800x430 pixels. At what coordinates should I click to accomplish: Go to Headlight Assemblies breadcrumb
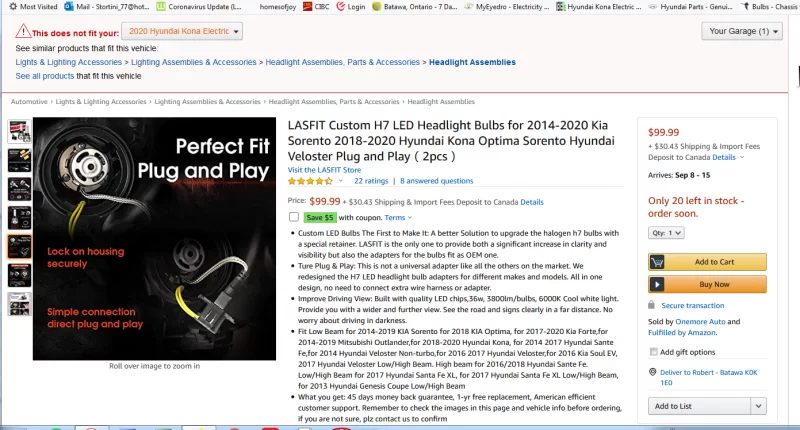pyautogui.click(x=441, y=102)
